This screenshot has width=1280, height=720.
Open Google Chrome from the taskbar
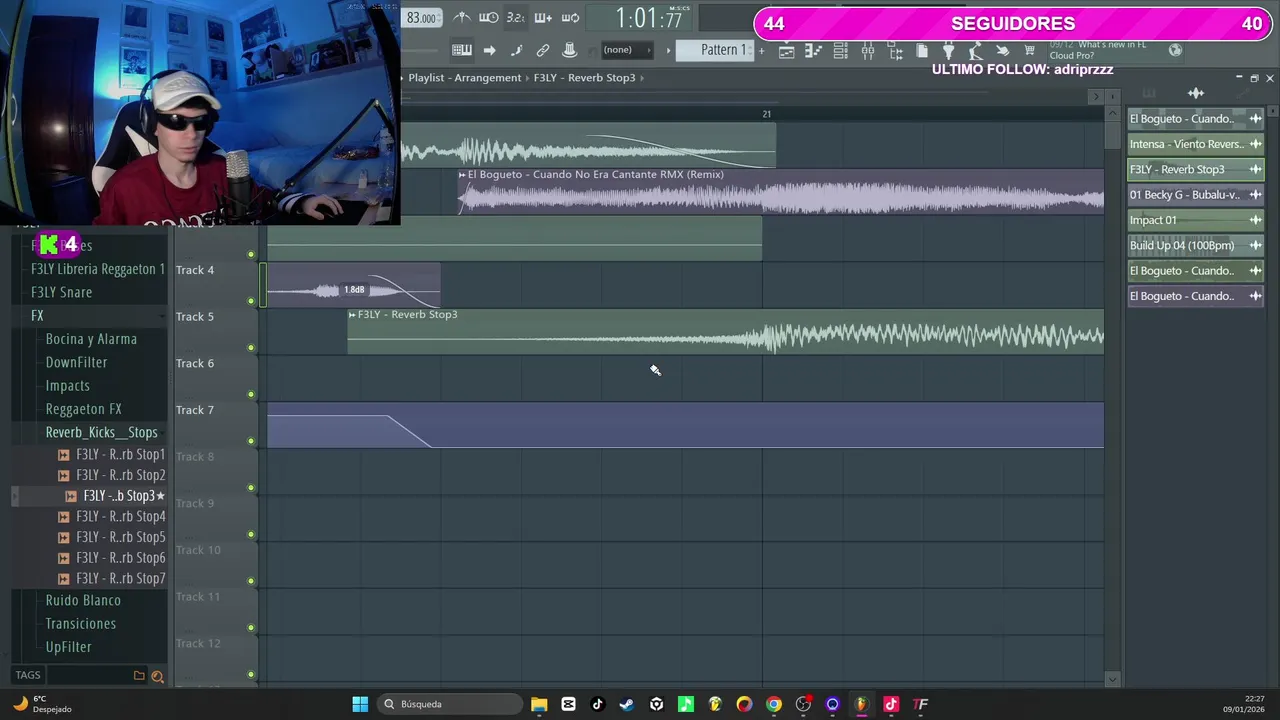click(773, 704)
